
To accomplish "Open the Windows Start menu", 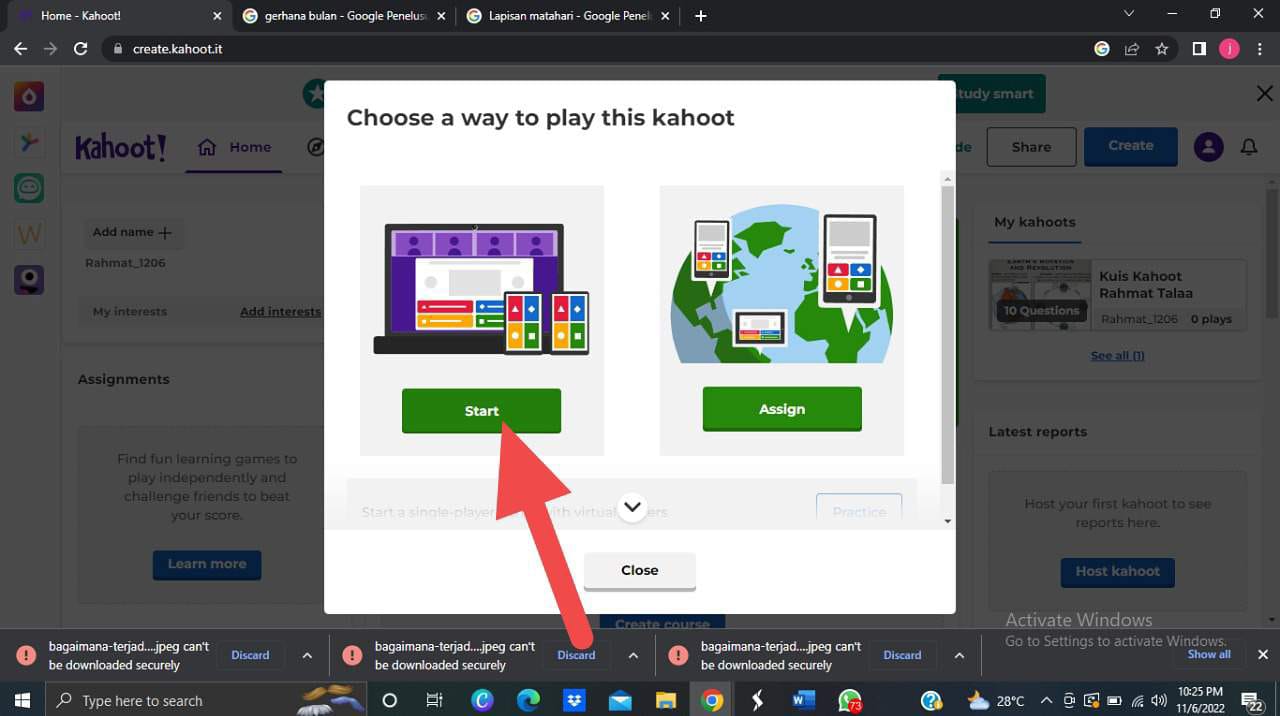I will (21, 700).
